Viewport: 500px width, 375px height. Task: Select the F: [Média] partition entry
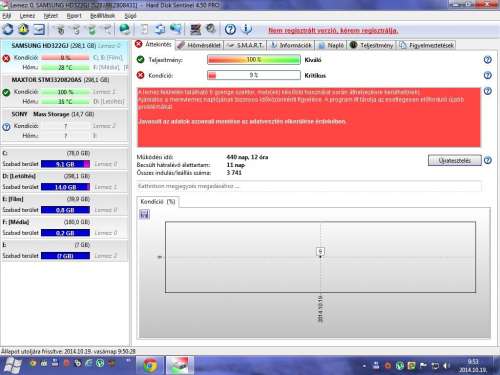click(x=64, y=227)
